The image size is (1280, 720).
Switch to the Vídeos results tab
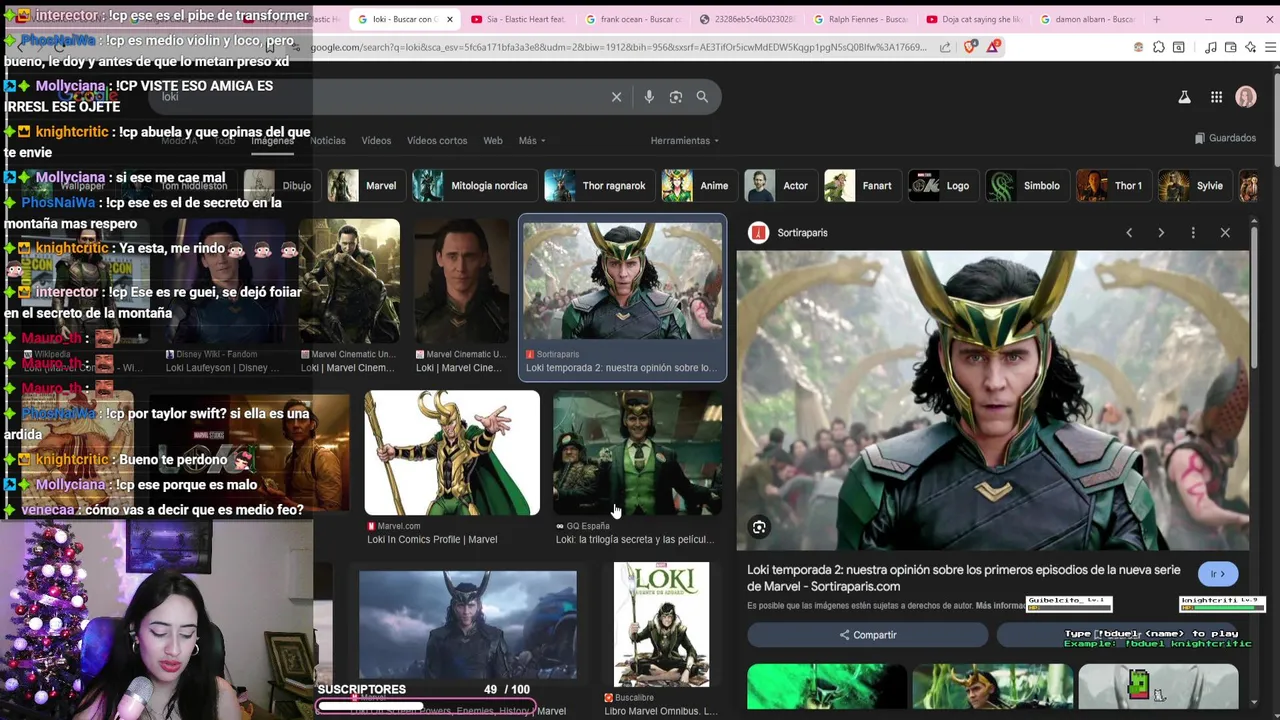[376, 141]
